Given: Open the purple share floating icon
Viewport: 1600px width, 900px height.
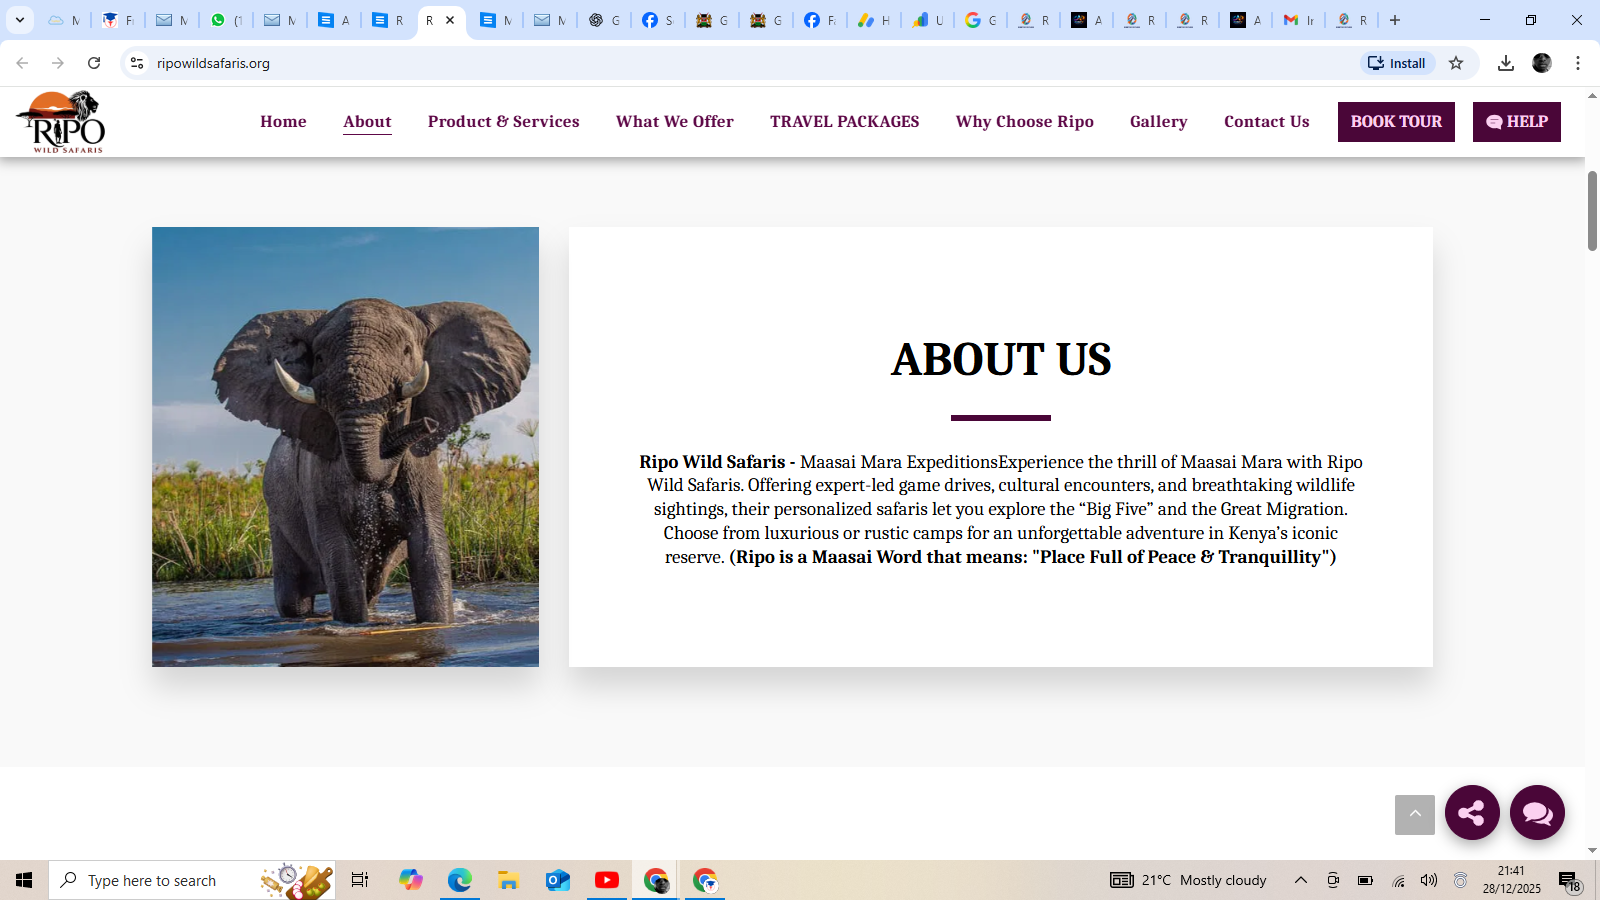Looking at the screenshot, I should pos(1472,813).
